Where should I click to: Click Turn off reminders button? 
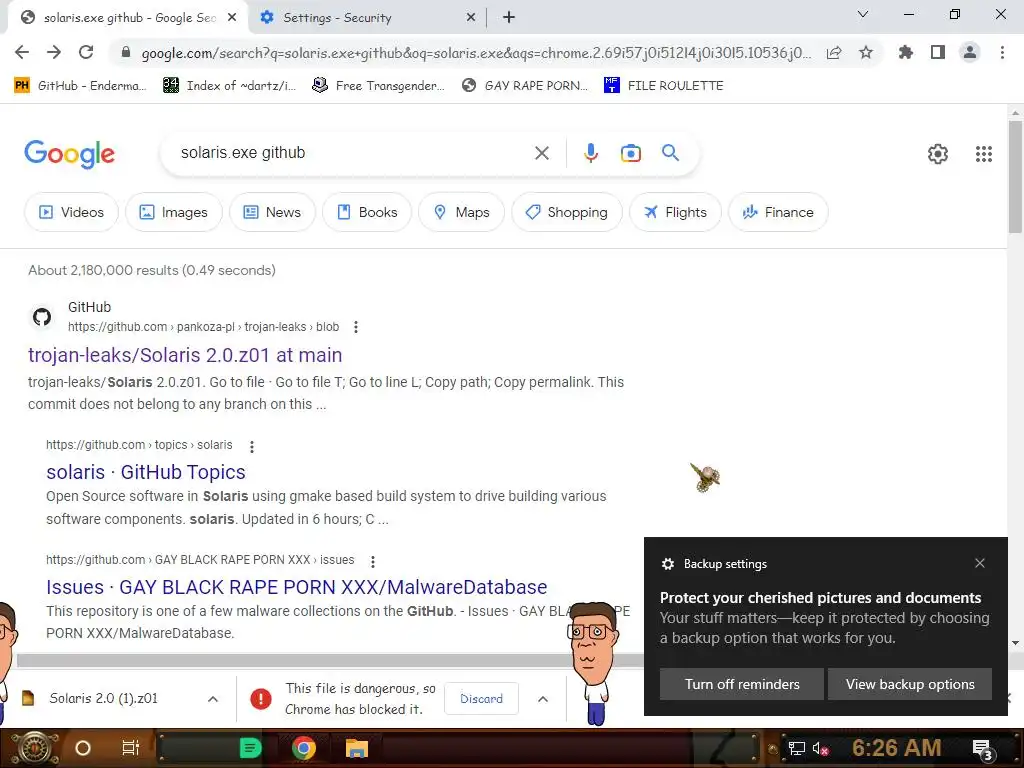click(741, 684)
